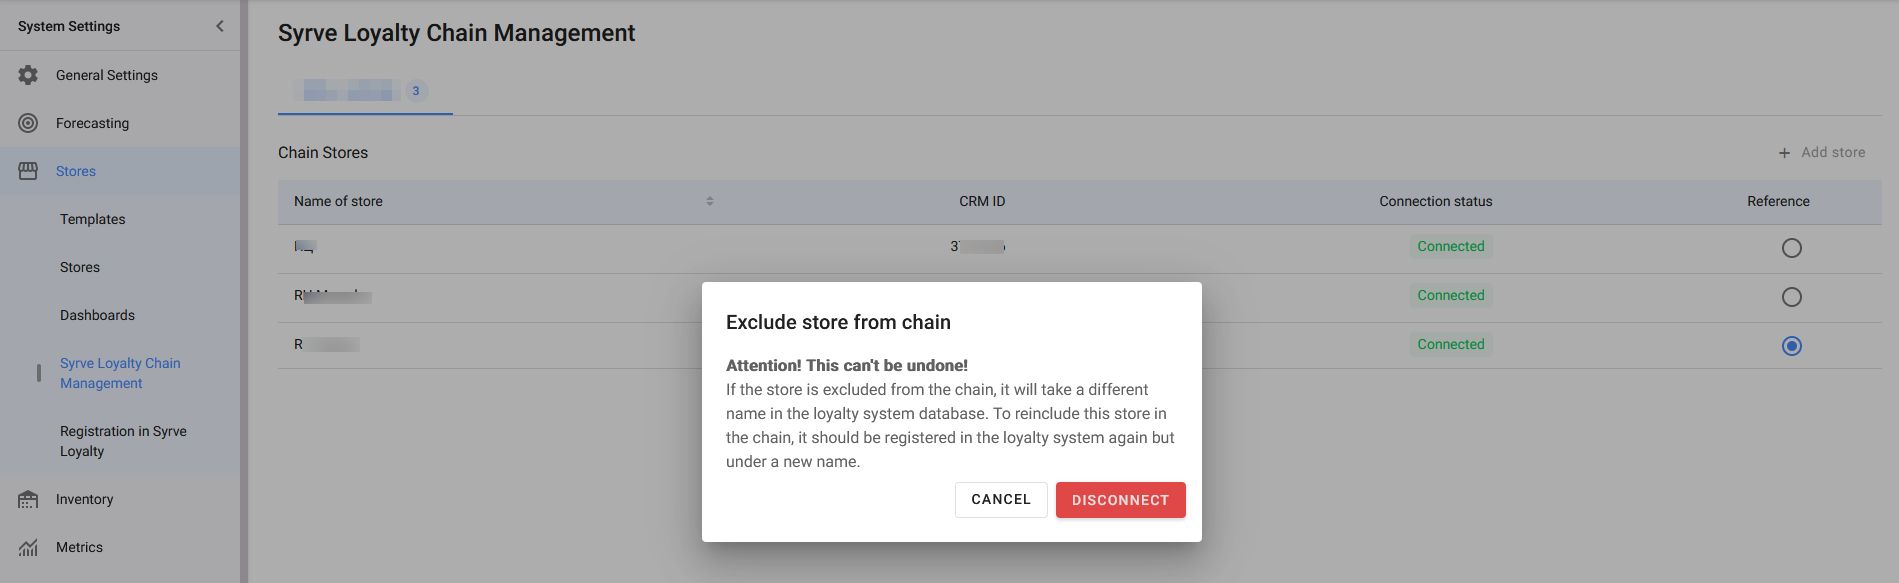Viewport: 1899px width, 583px height.
Task: Click the Metrics chart icon
Action: pyautogui.click(x=28, y=547)
